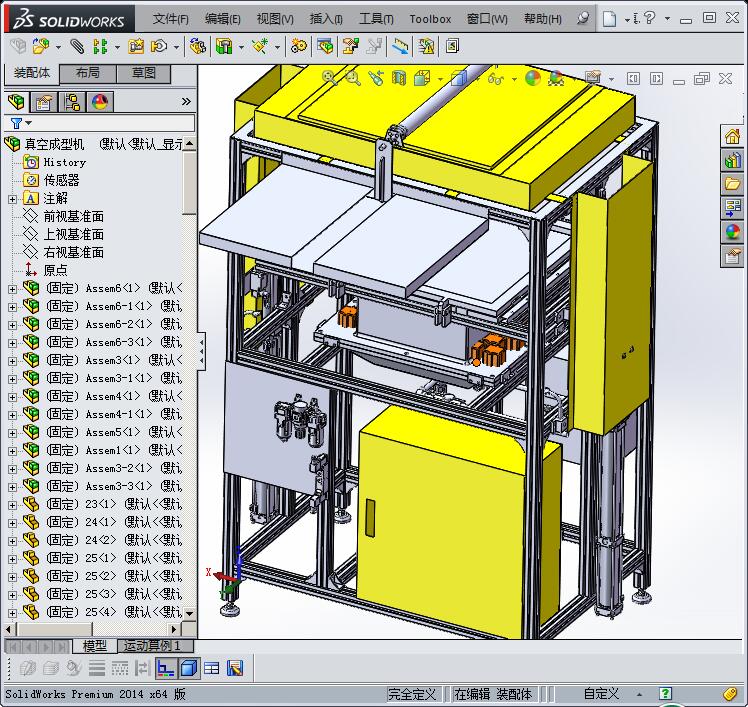
Task: Open the File Explorer folder task pane
Action: pos(733,183)
